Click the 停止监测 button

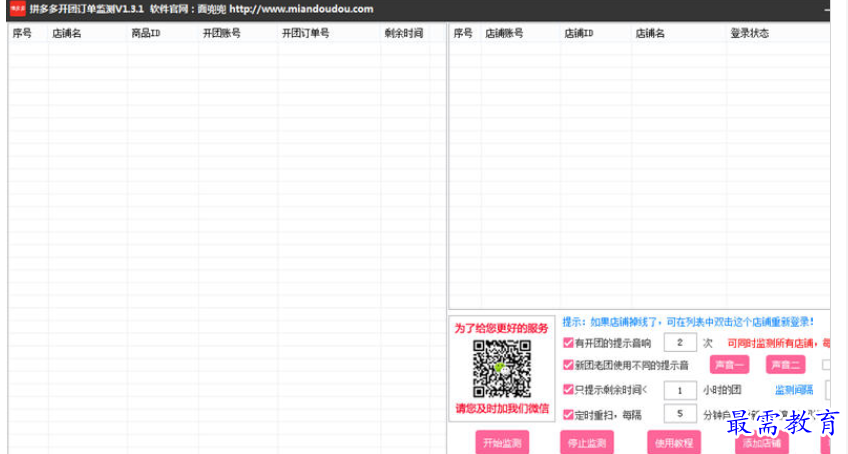pyautogui.click(x=587, y=443)
